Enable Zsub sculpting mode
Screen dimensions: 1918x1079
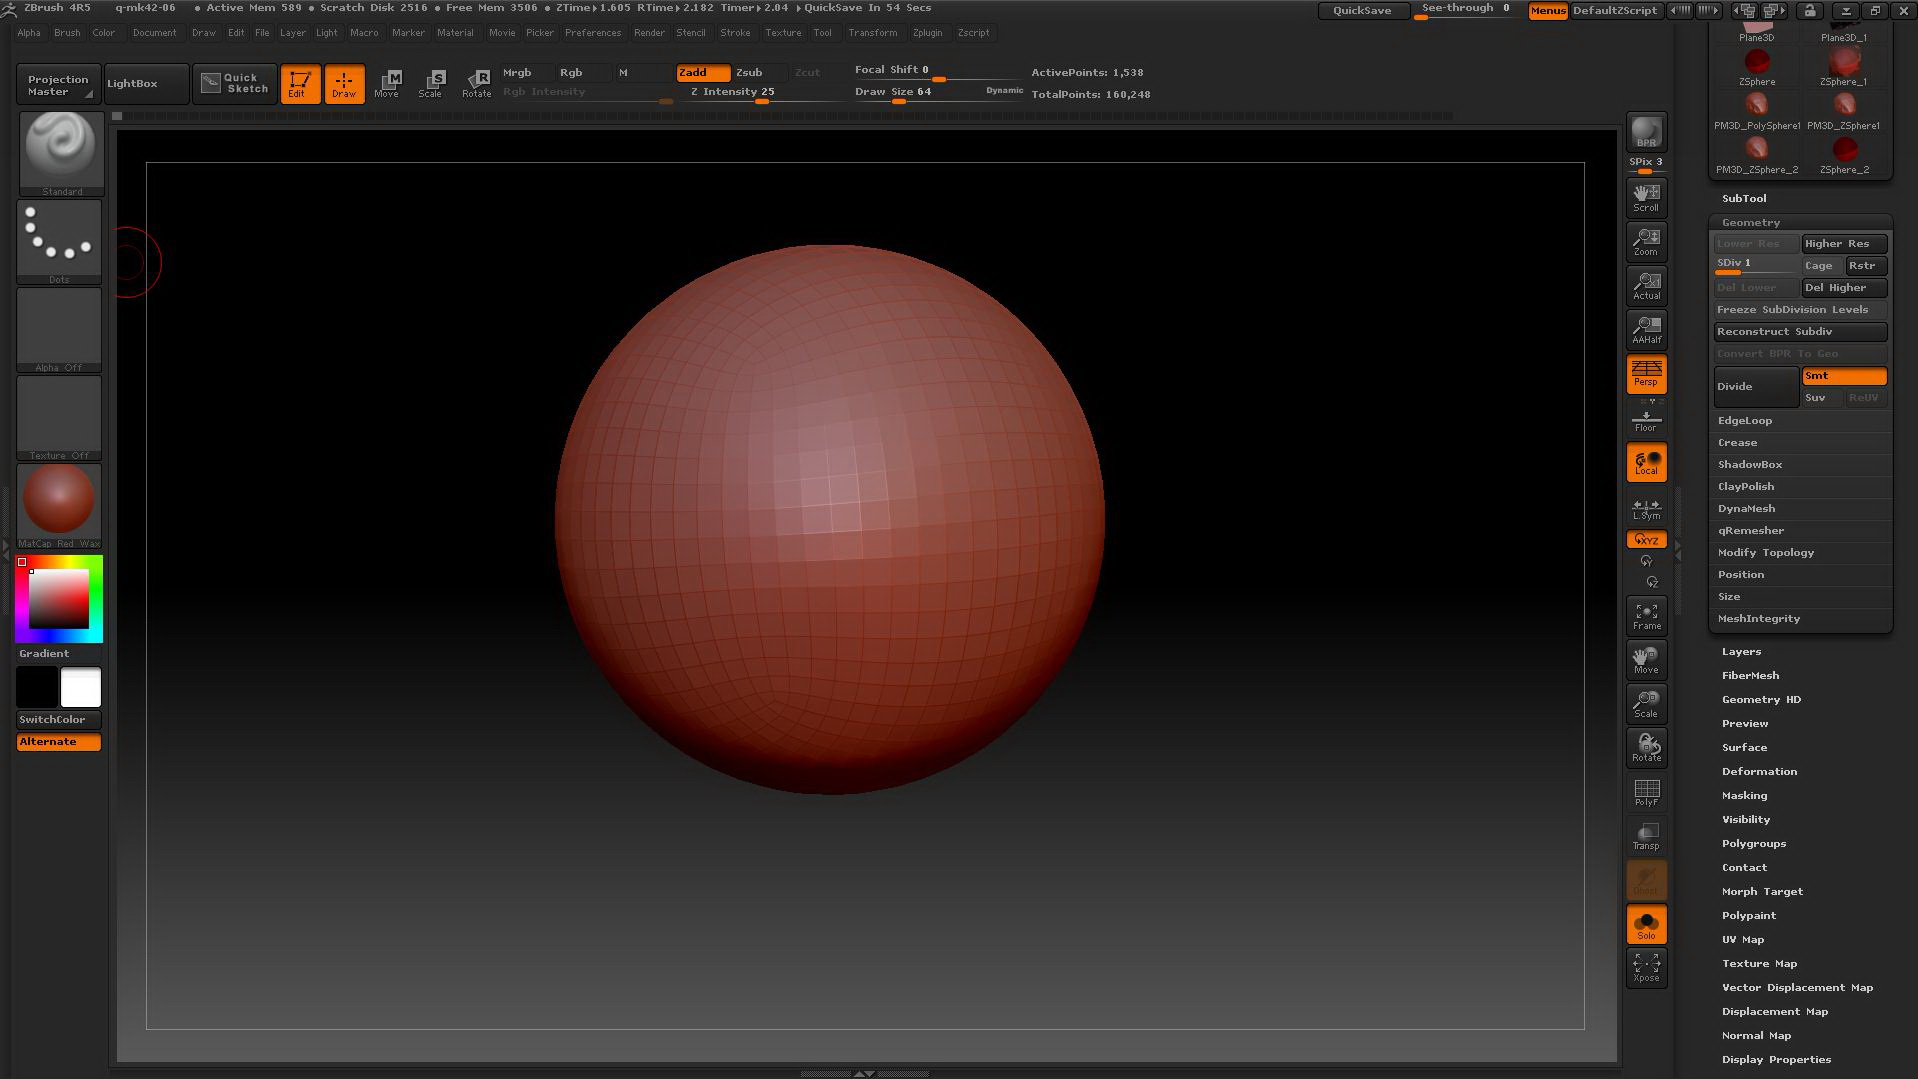[x=759, y=73]
